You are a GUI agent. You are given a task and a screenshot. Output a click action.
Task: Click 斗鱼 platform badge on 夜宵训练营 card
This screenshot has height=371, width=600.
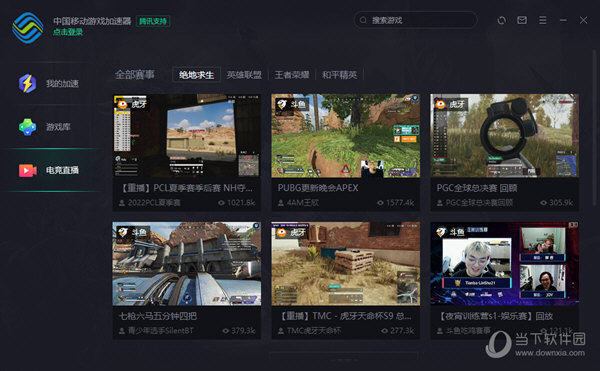click(x=451, y=232)
